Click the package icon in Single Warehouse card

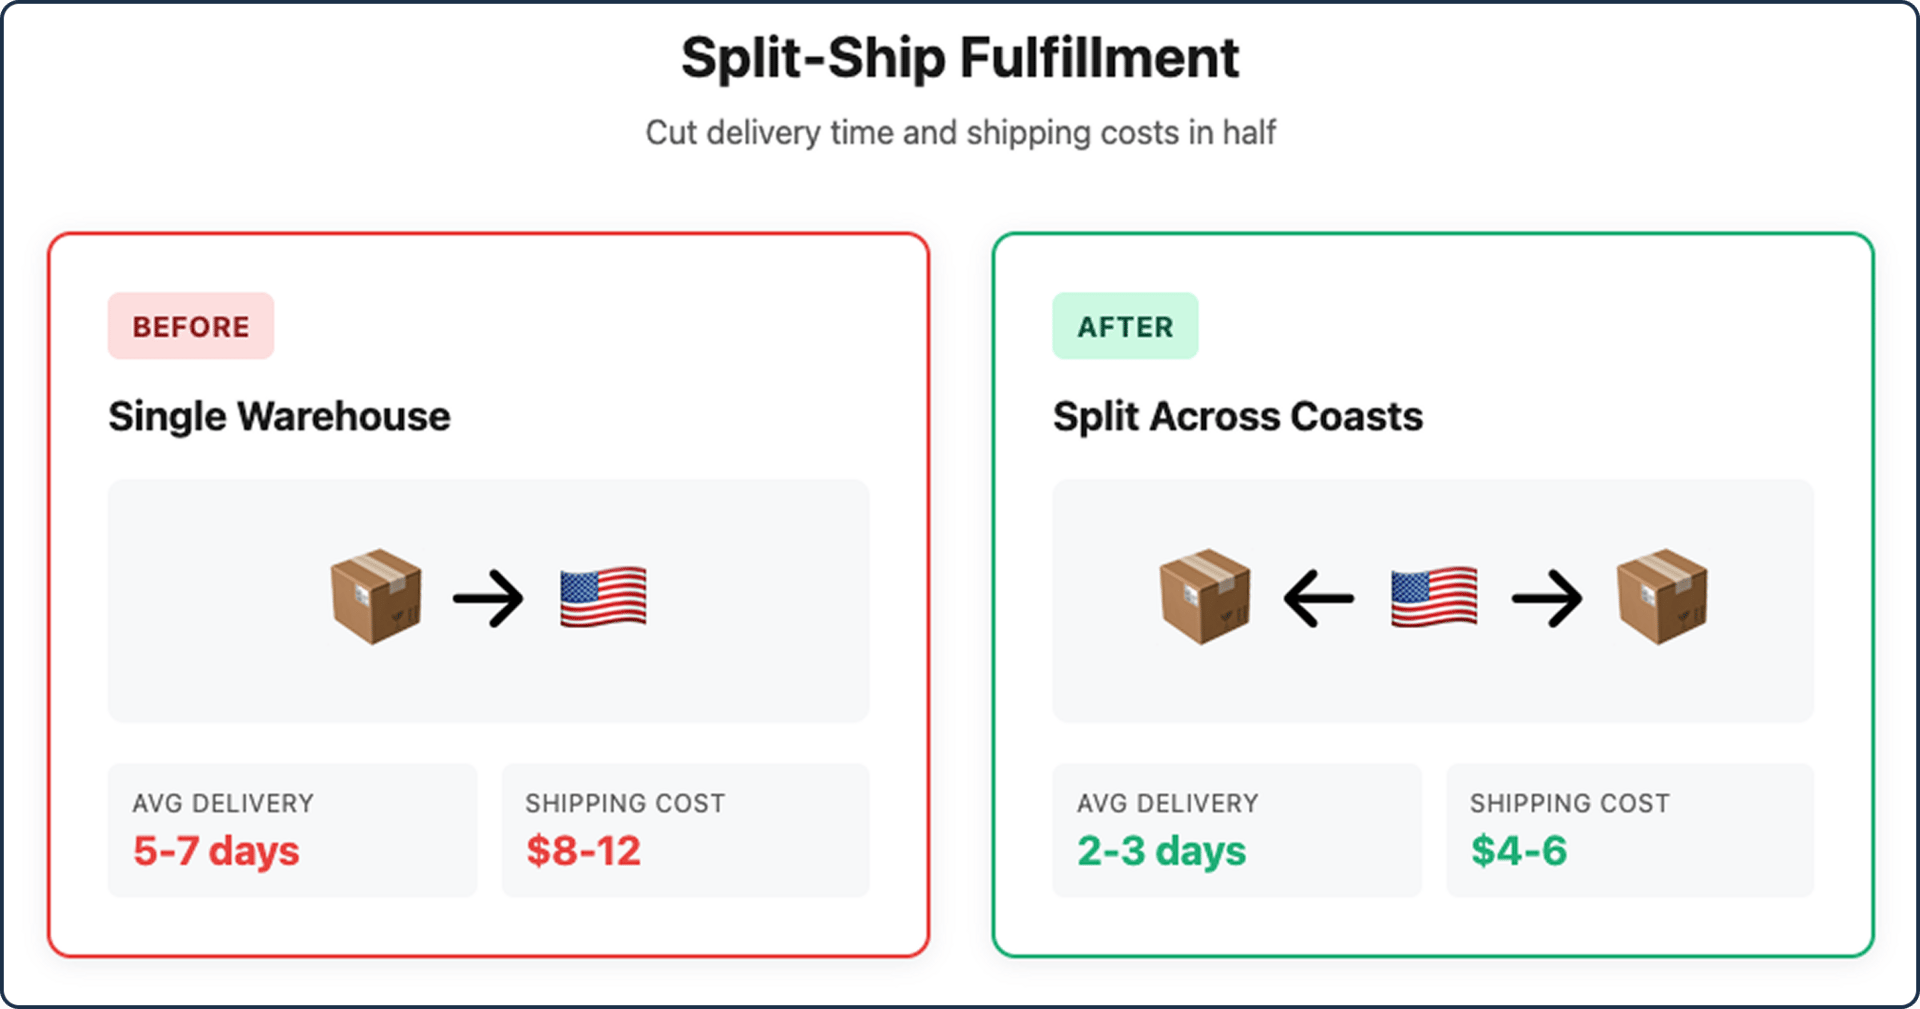click(x=376, y=597)
